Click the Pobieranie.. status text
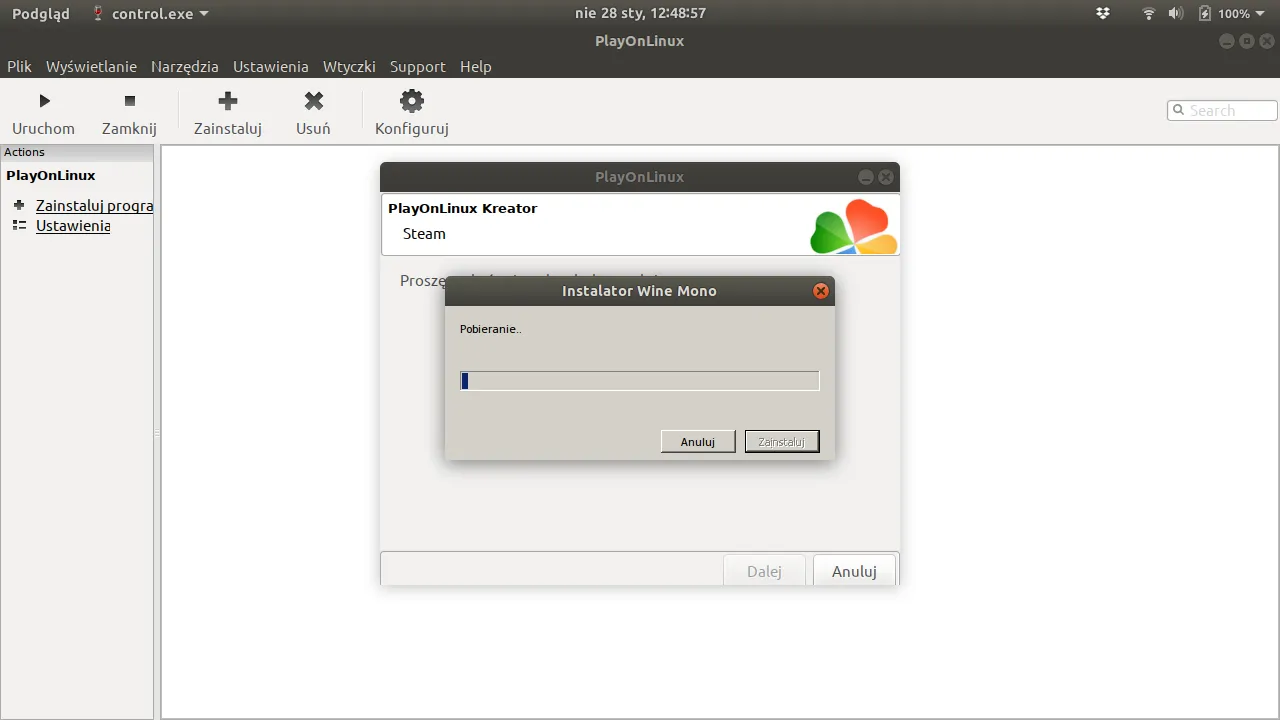This screenshot has height=720, width=1280. pyautogui.click(x=490, y=329)
